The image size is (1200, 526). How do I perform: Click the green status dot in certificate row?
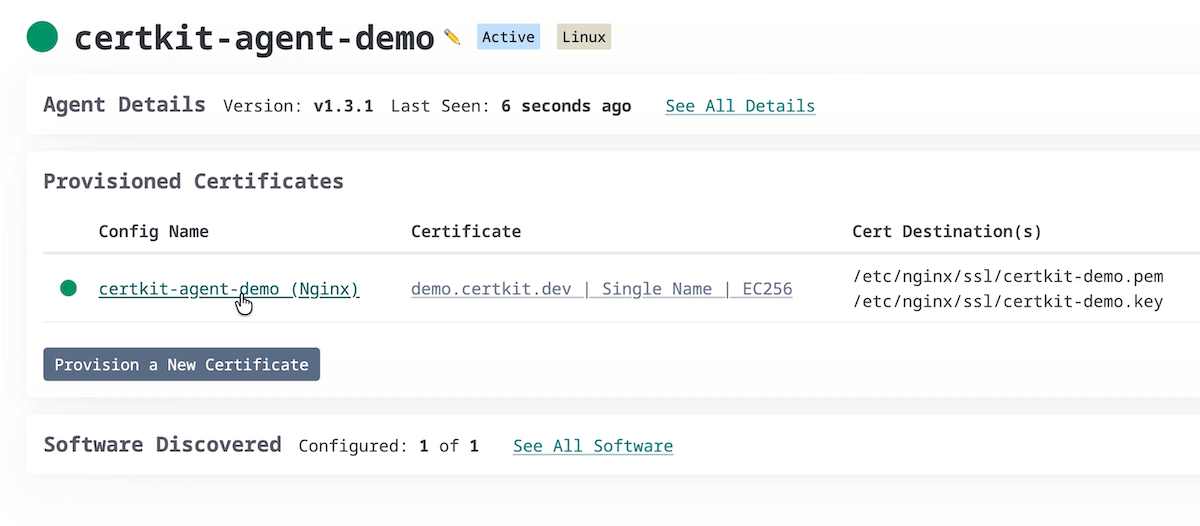click(x=68, y=288)
